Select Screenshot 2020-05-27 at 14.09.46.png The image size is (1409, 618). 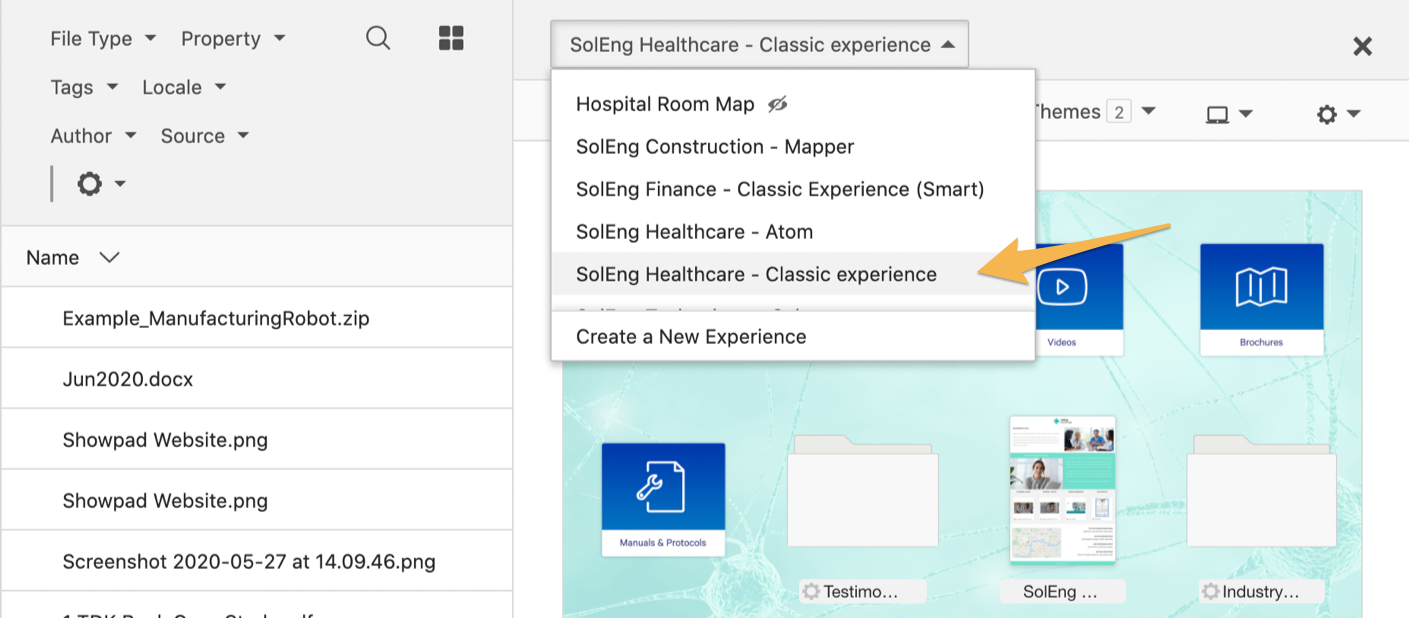coord(257,562)
